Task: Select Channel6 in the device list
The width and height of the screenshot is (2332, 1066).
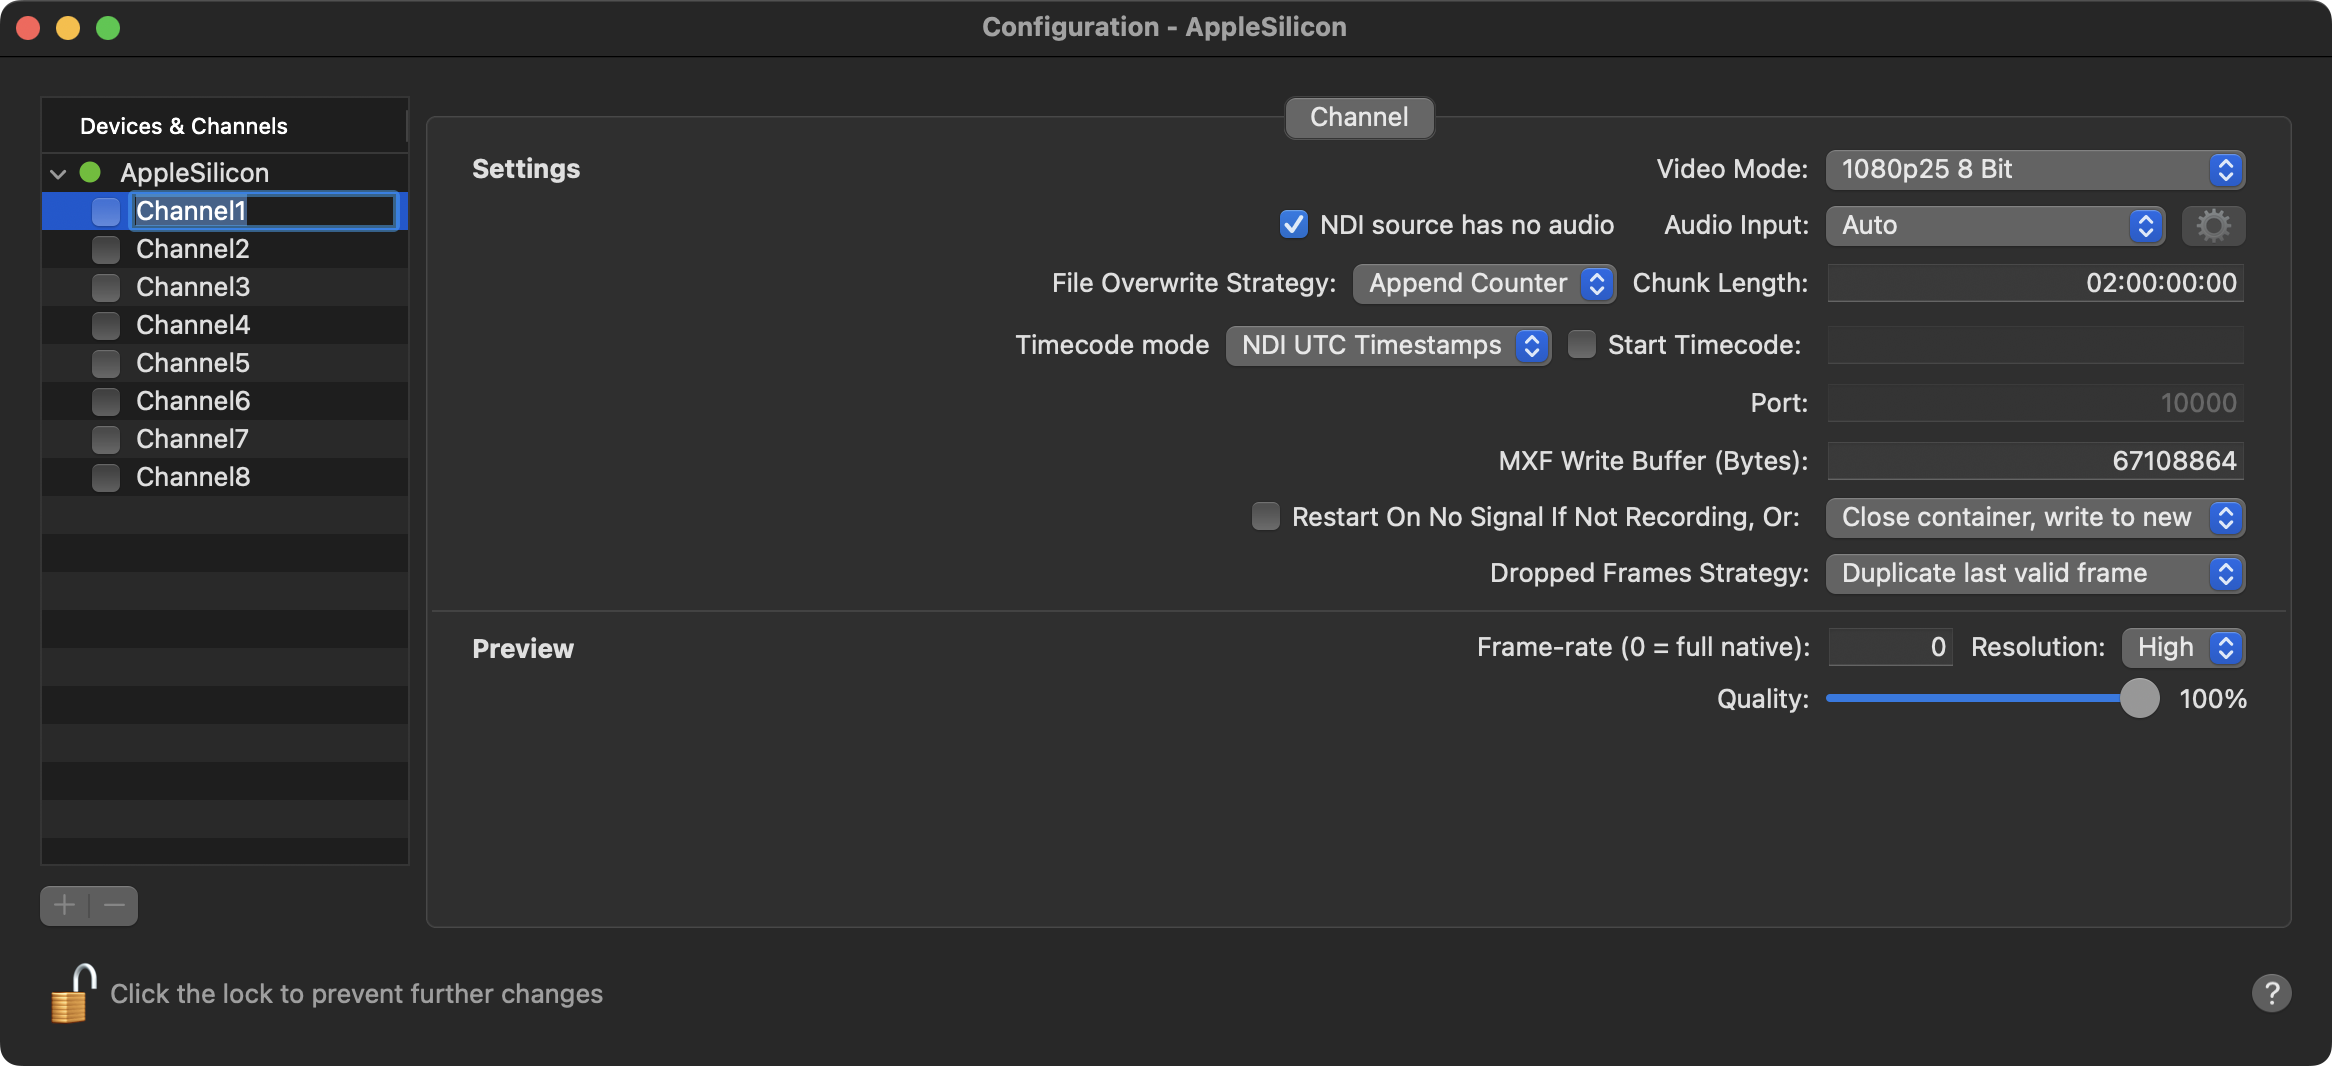Action: pos(225,401)
